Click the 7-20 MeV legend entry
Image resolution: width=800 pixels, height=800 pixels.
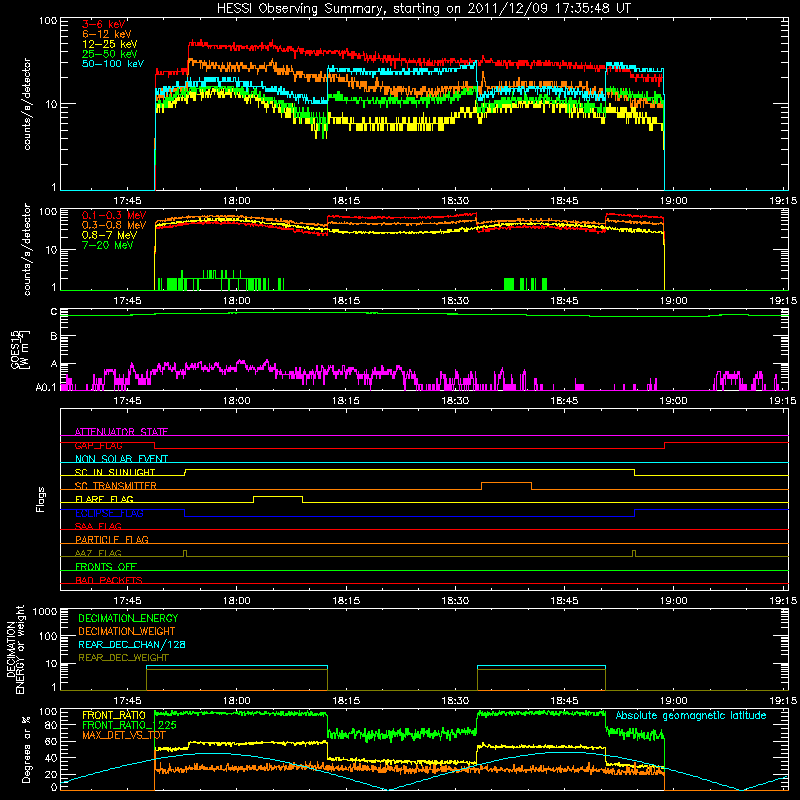tap(108, 245)
